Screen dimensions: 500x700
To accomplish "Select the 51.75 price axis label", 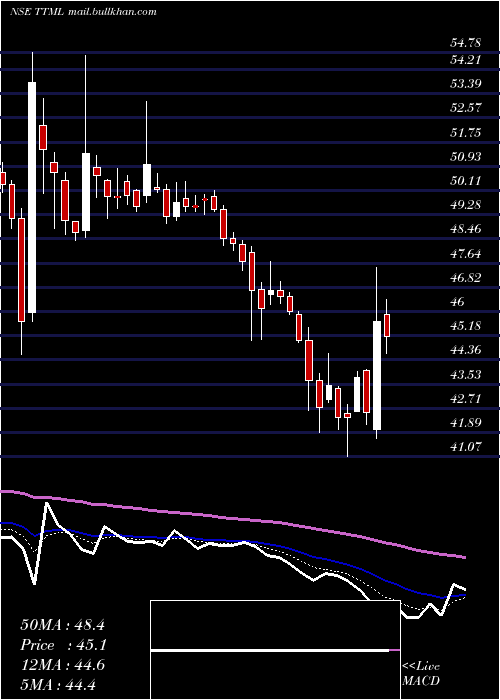I will click(466, 132).
